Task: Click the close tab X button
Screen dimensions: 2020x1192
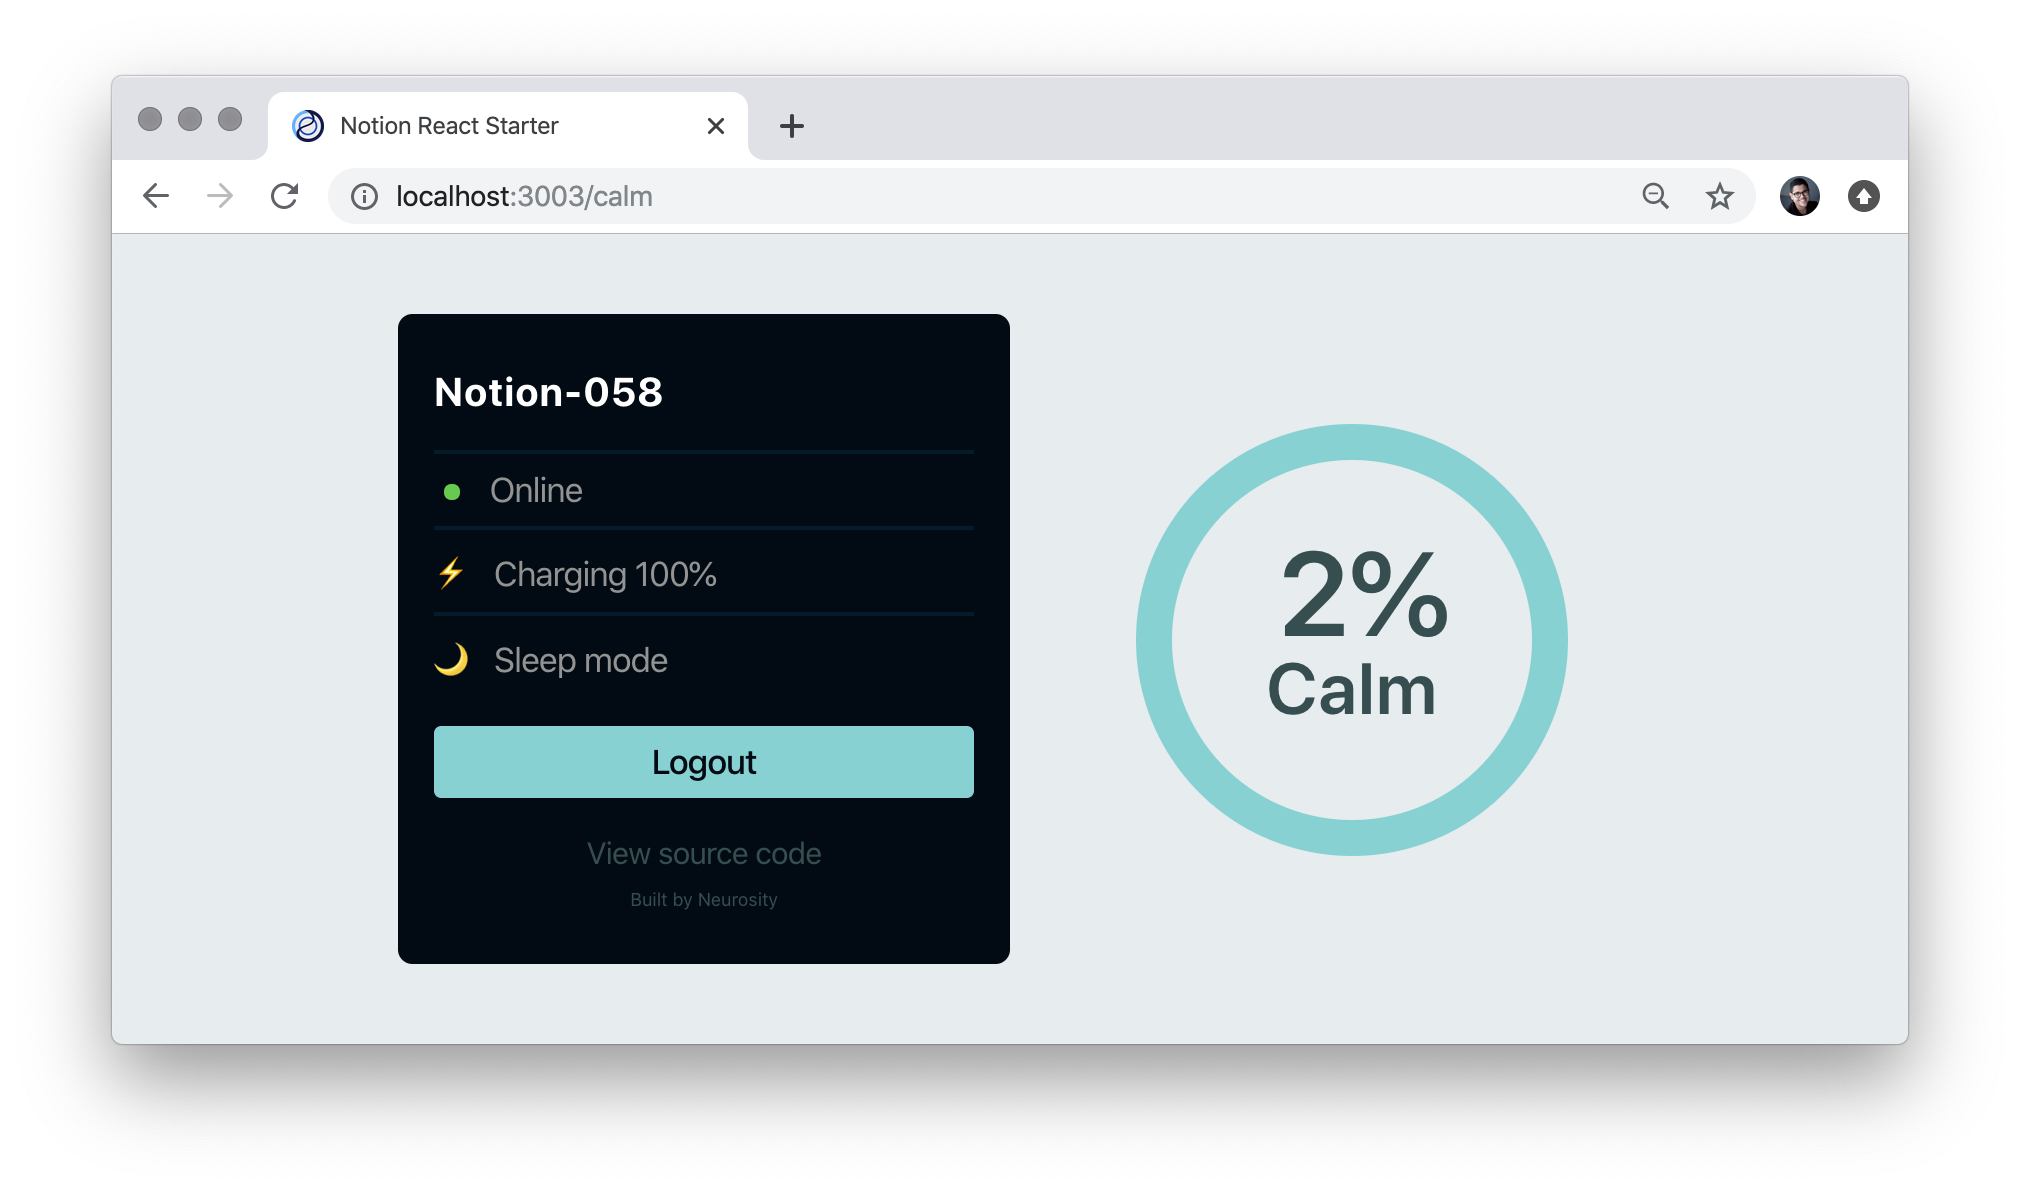Action: (x=715, y=125)
